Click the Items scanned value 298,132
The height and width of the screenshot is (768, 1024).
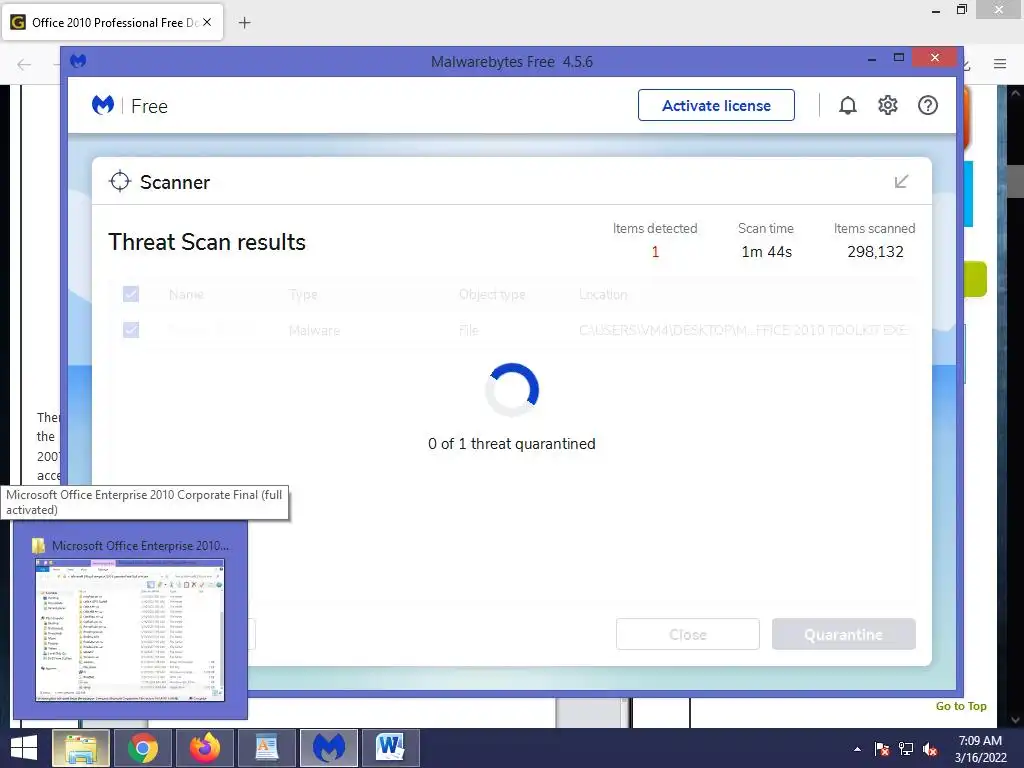(875, 252)
